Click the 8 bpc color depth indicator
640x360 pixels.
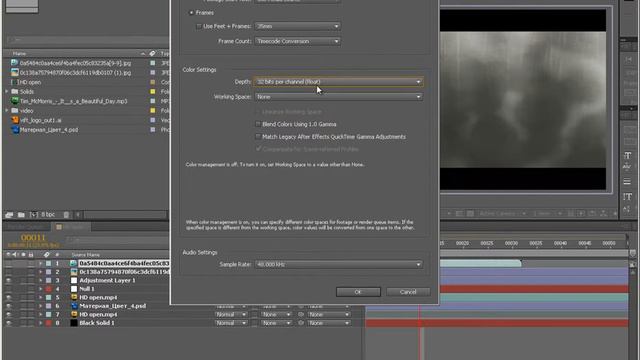coord(47,214)
